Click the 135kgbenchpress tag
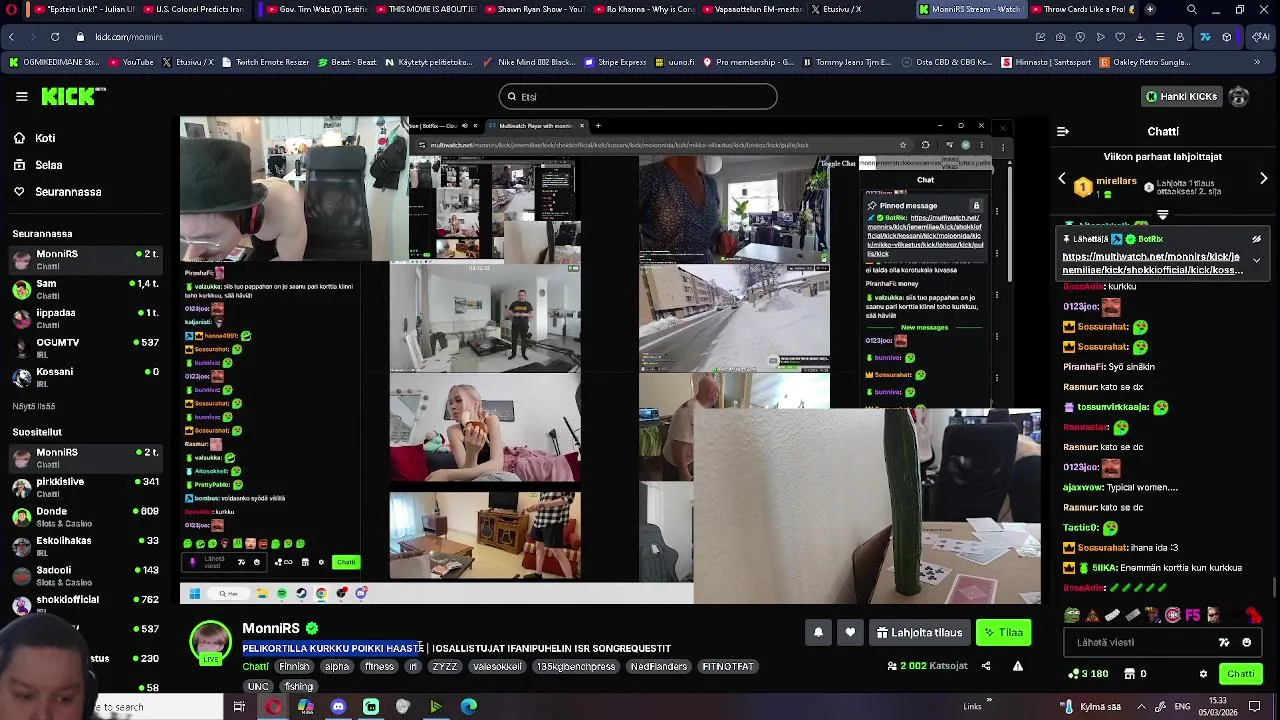 576,666
